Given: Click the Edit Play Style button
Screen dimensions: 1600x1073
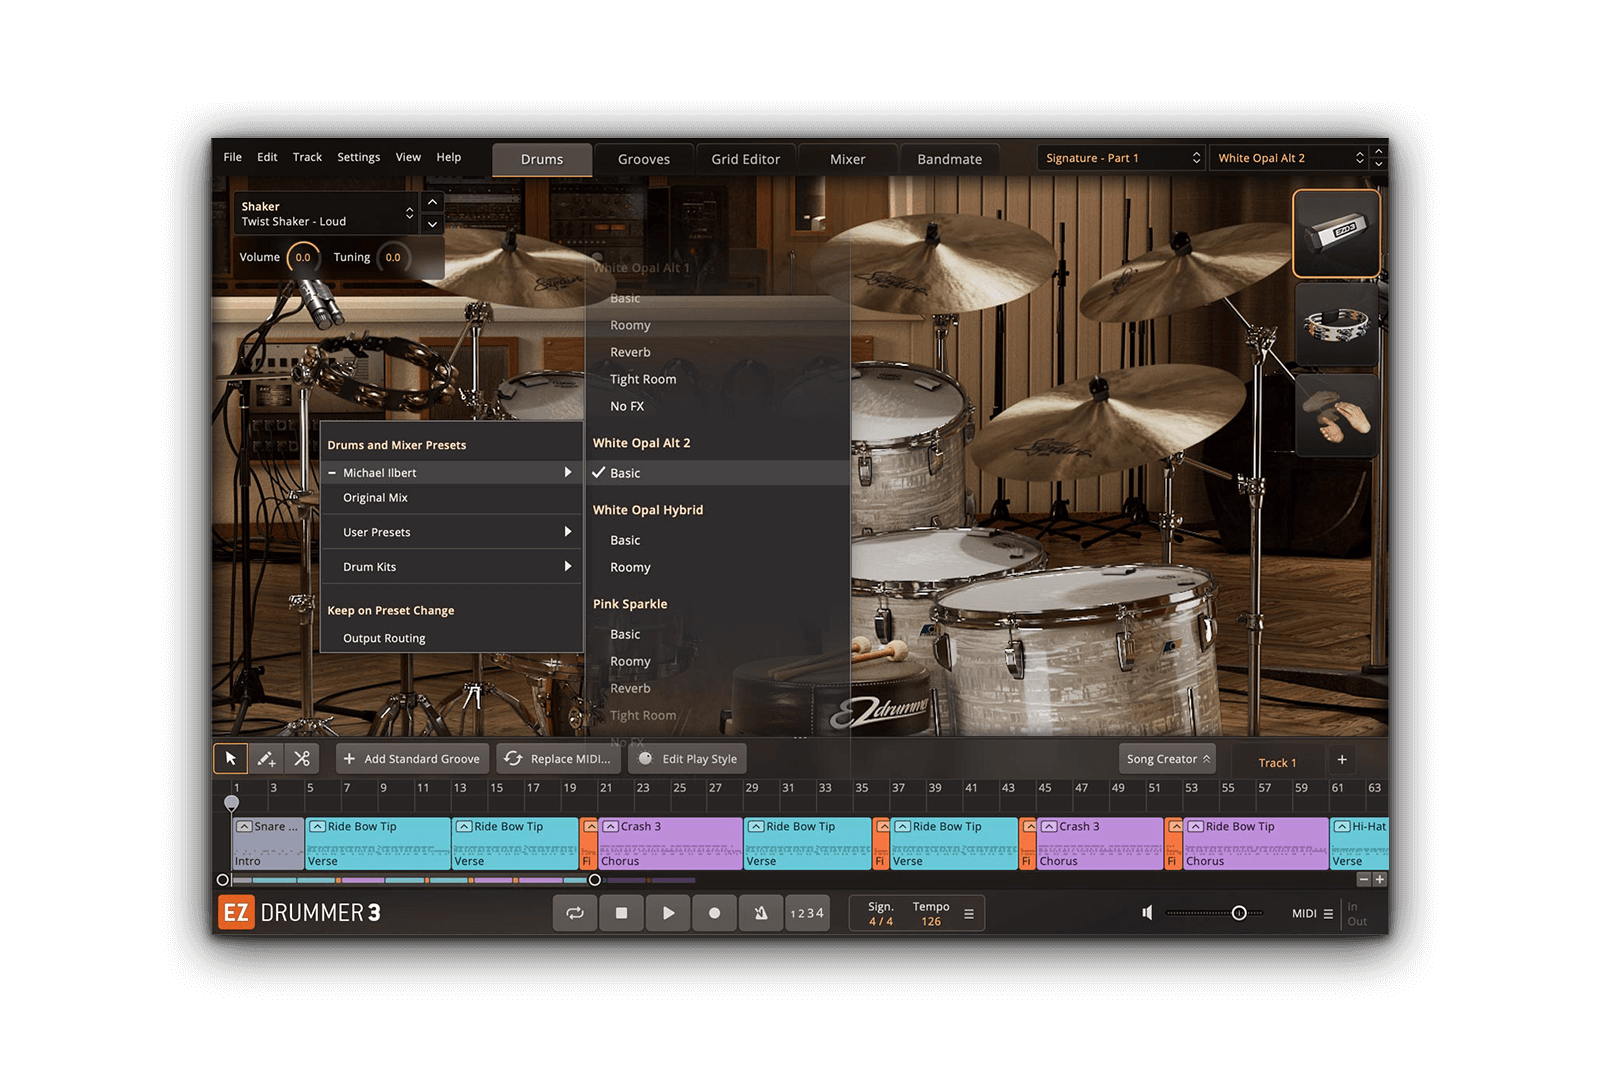Looking at the screenshot, I should (688, 759).
